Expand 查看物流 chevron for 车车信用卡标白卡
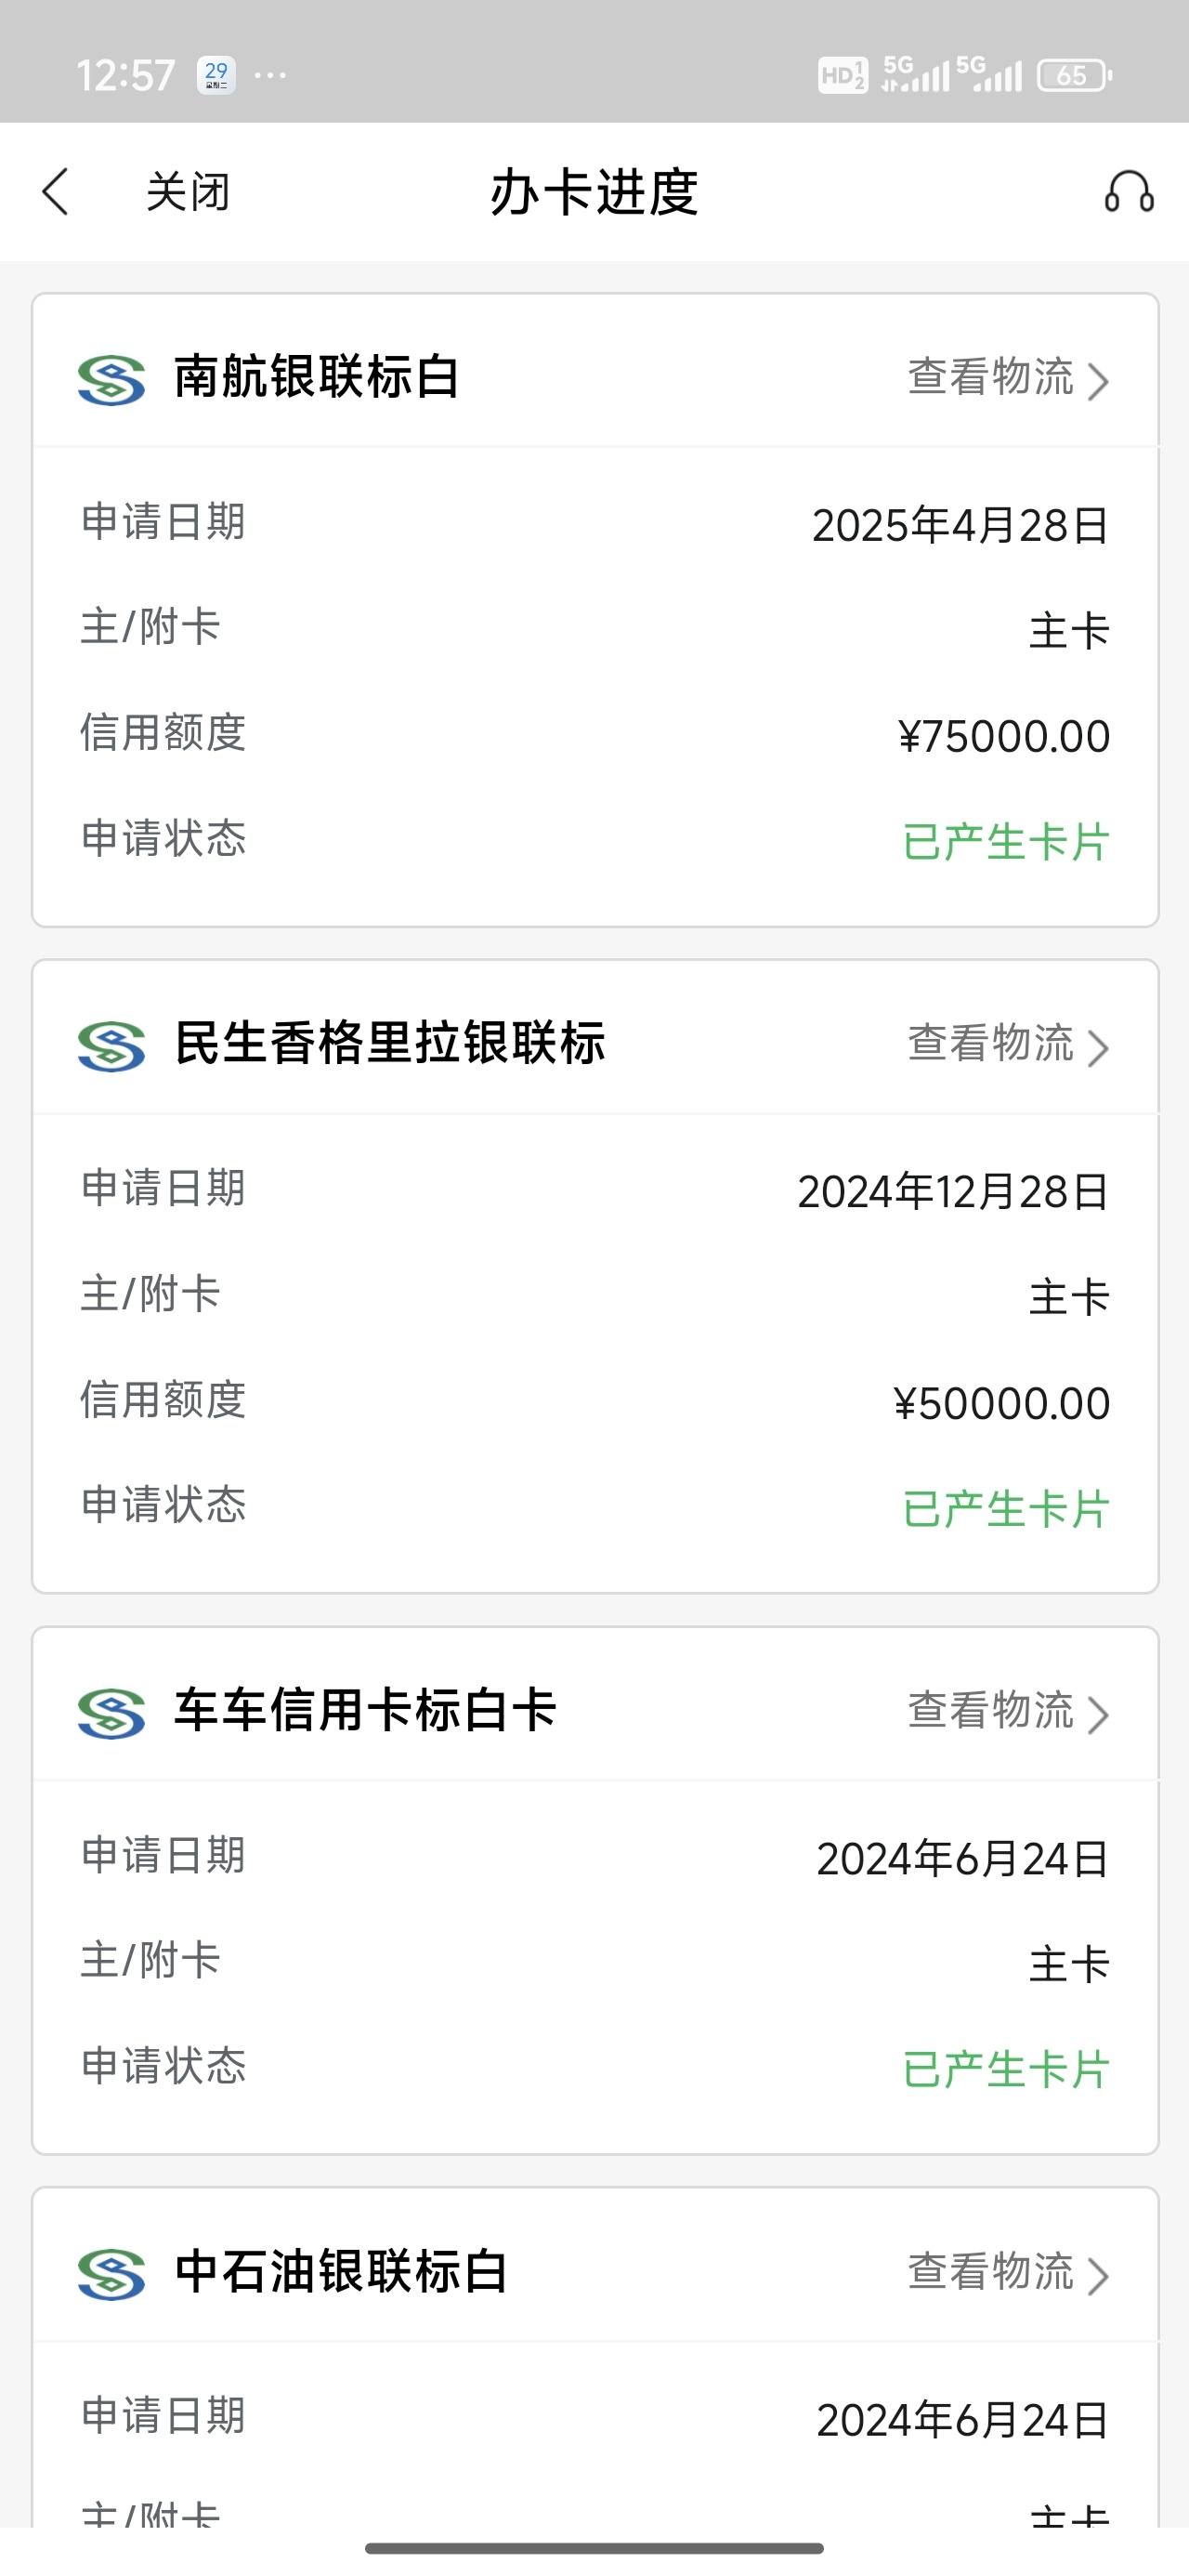Image resolution: width=1189 pixels, height=2576 pixels. (x=1097, y=1714)
